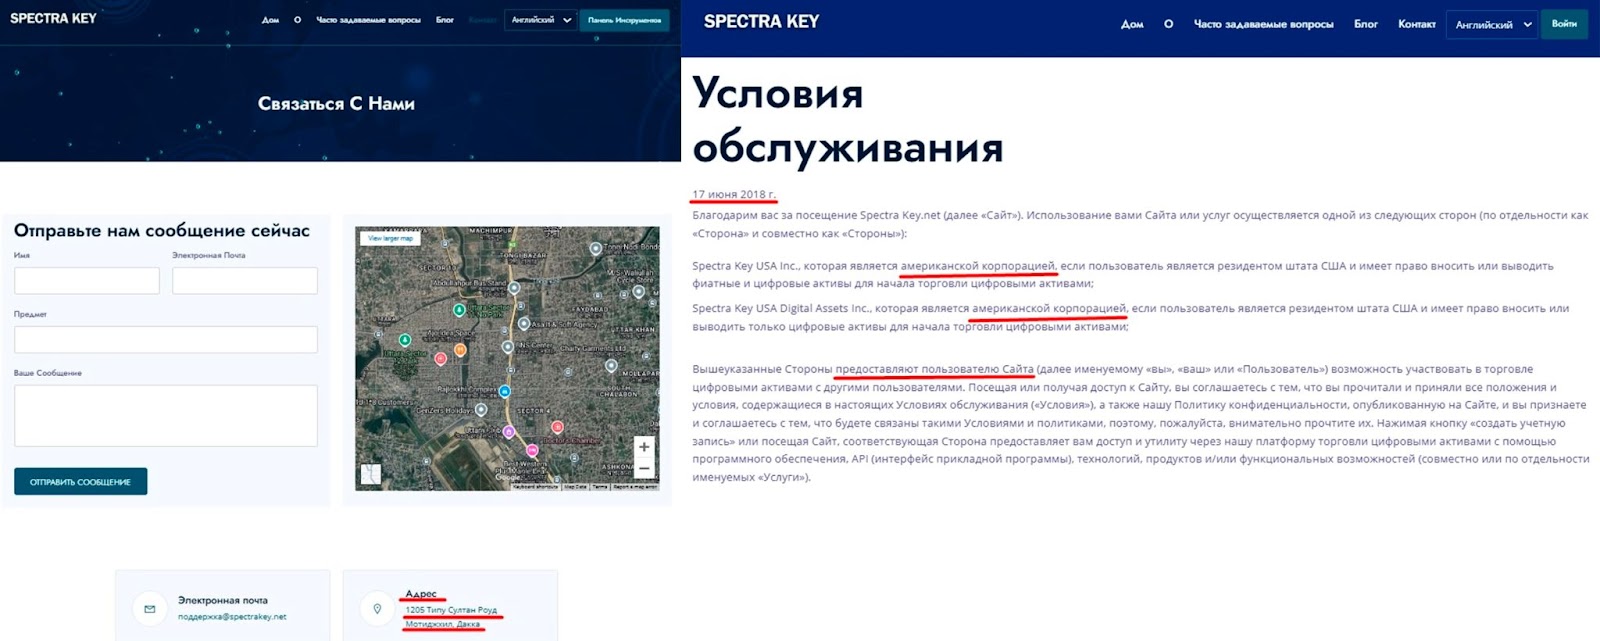
Task: Focus the Ваше Сообщение text area
Action: (x=166, y=415)
